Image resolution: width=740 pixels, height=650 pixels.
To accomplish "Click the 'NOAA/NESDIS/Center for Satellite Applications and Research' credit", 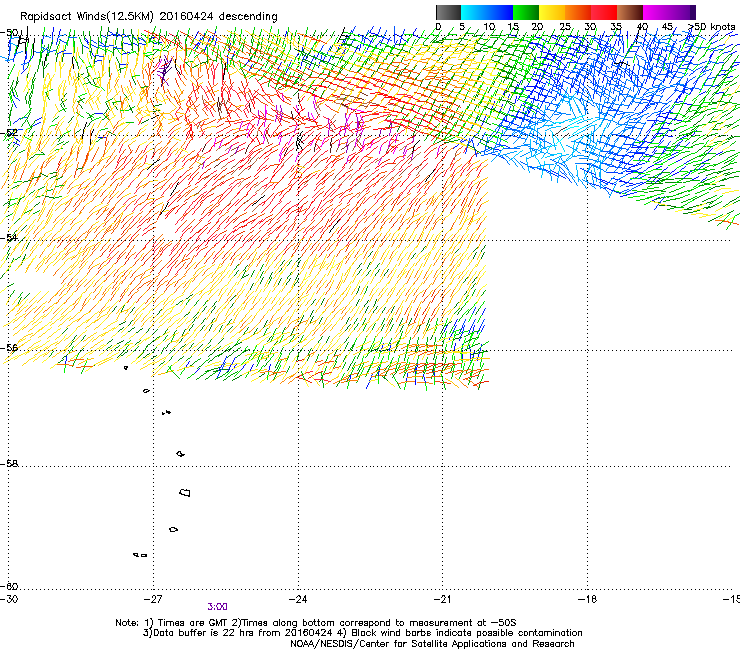I will [432, 644].
